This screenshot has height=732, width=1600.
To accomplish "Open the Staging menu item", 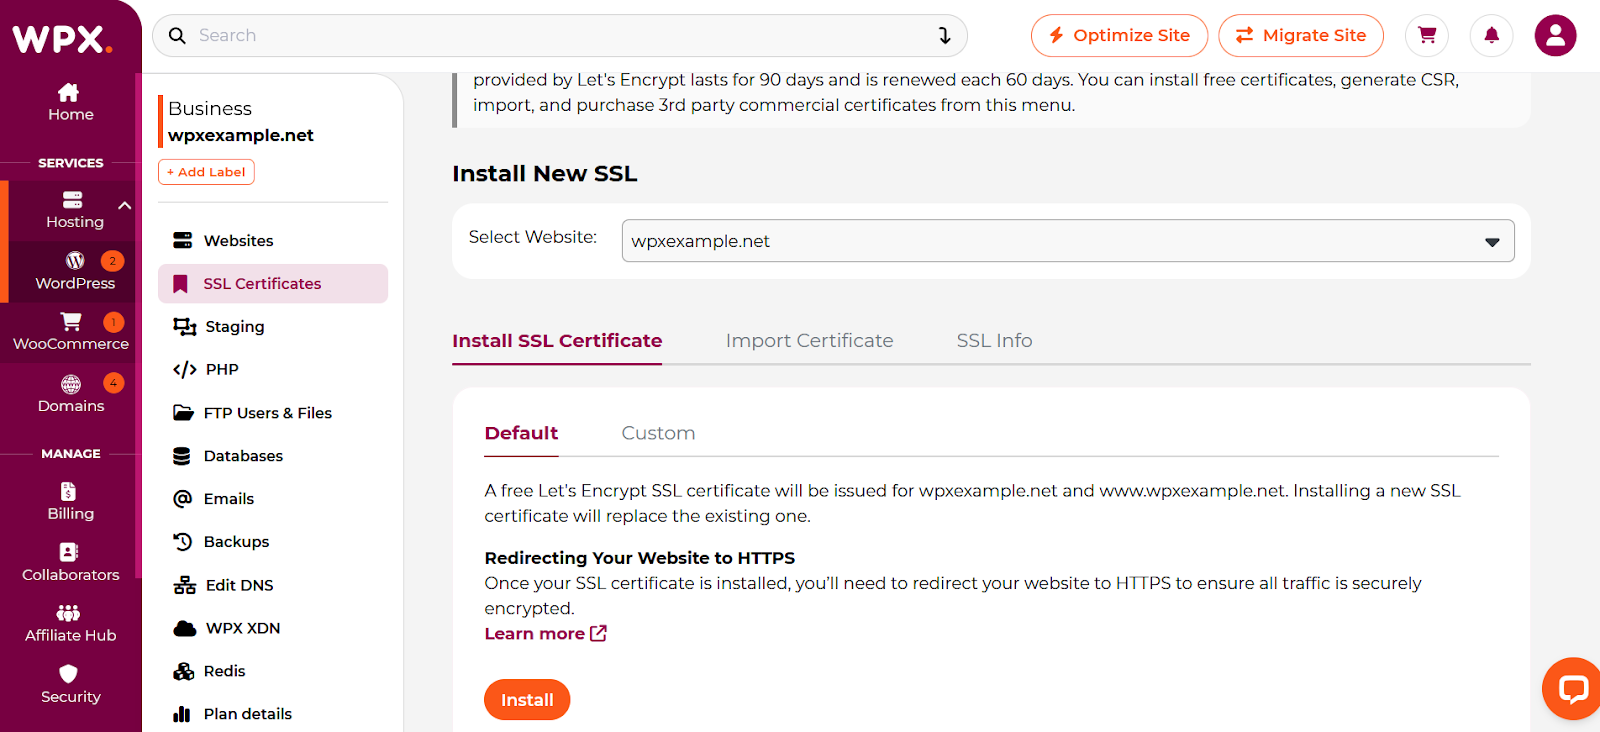I will coord(273,327).
